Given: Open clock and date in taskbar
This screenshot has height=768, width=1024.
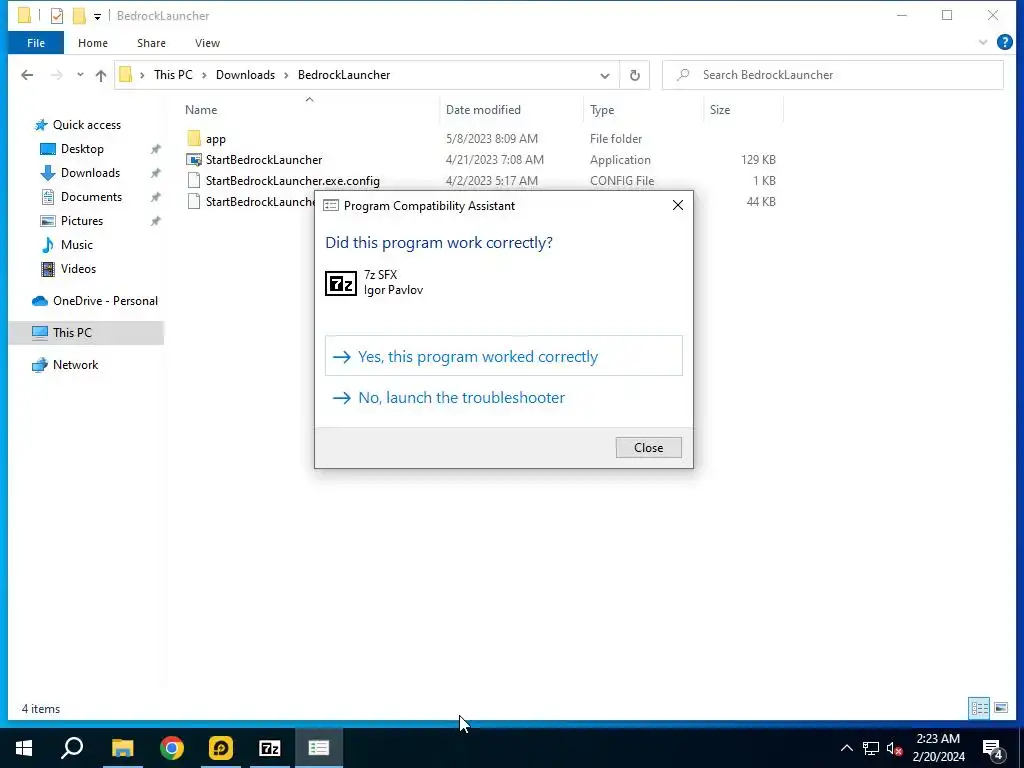Looking at the screenshot, I should (938, 748).
